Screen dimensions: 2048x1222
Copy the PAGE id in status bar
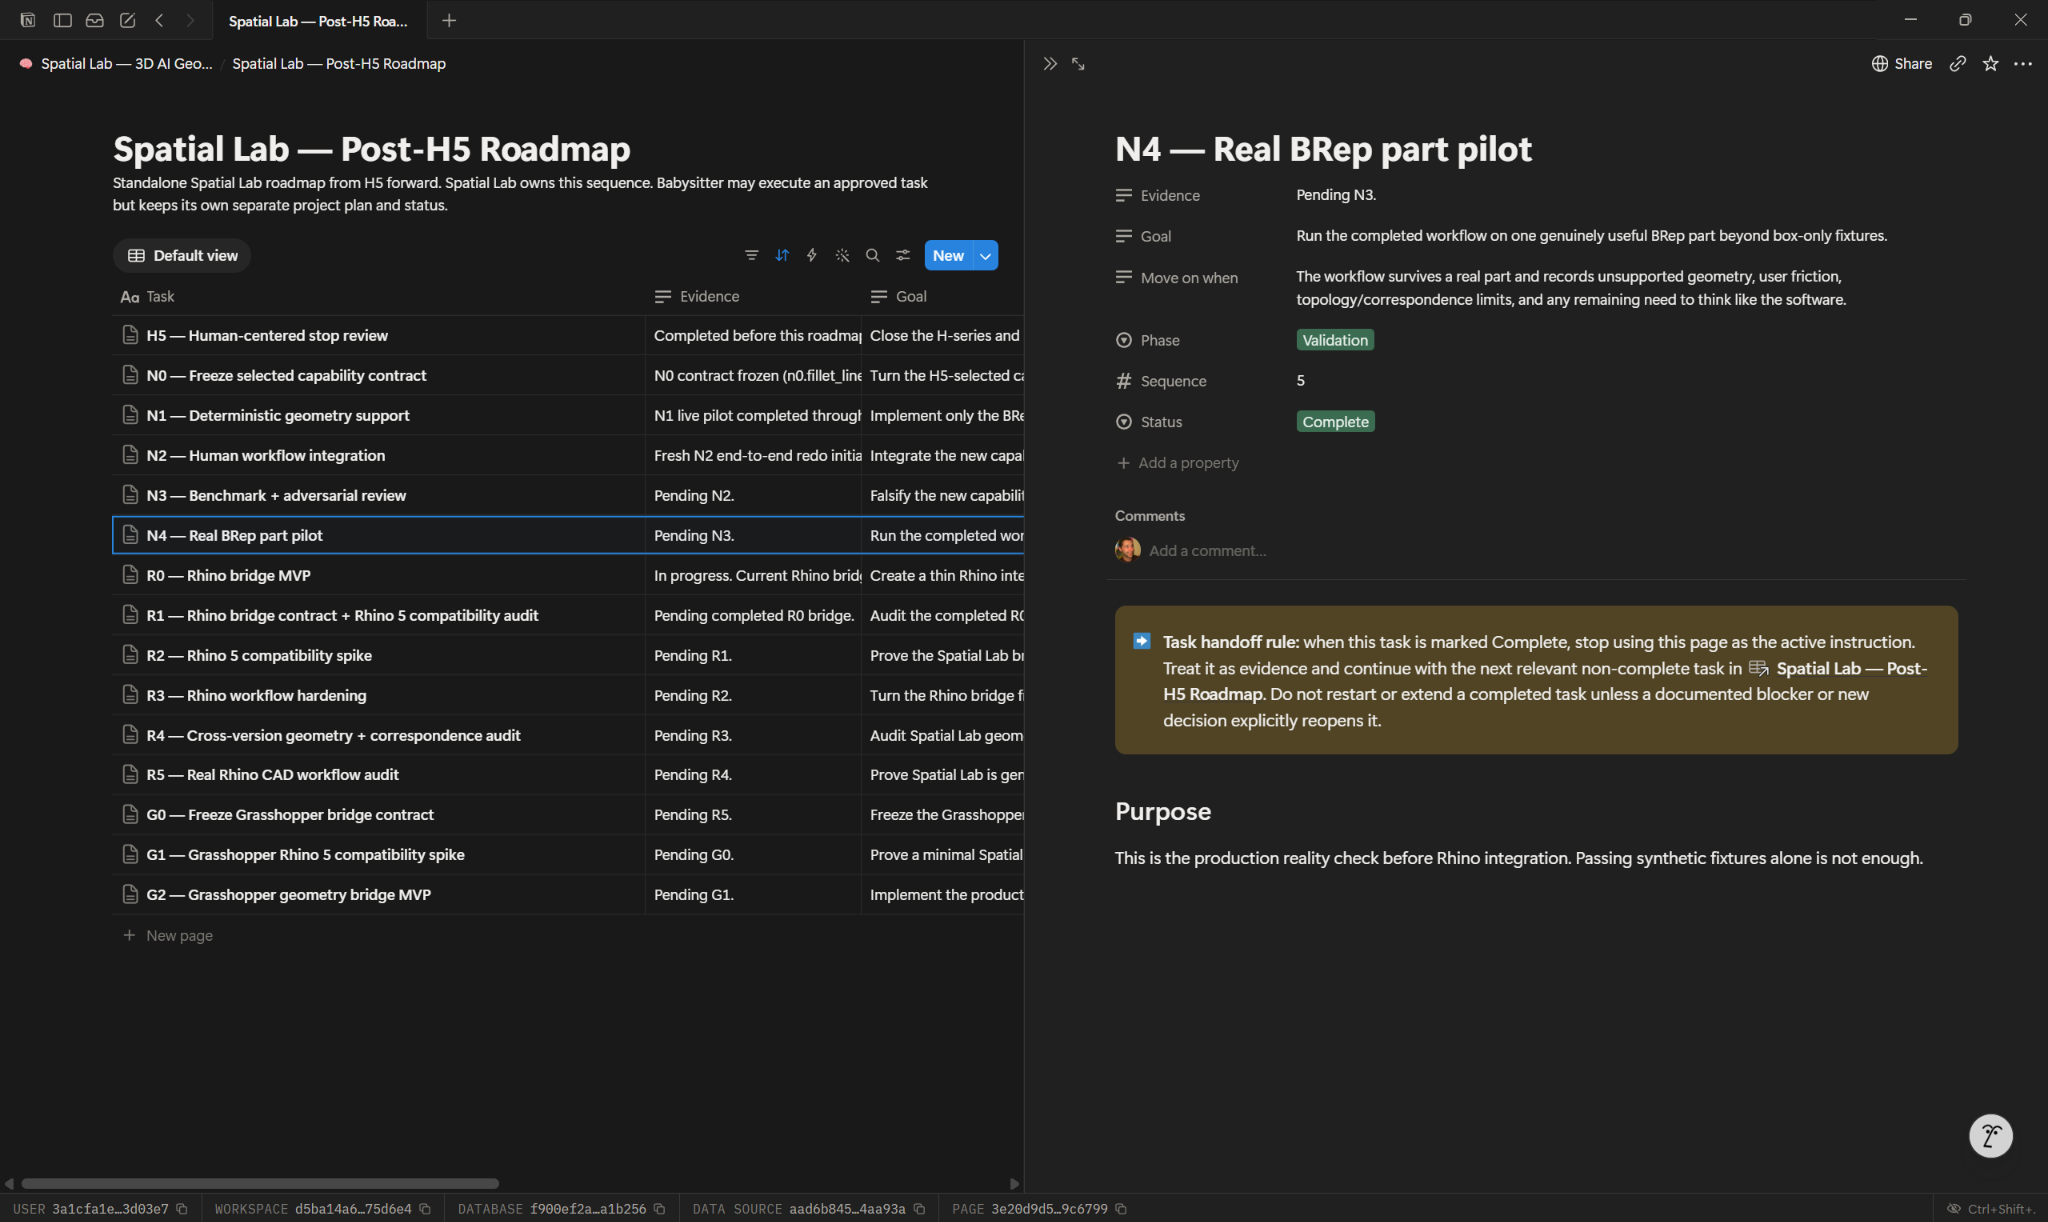point(1121,1209)
